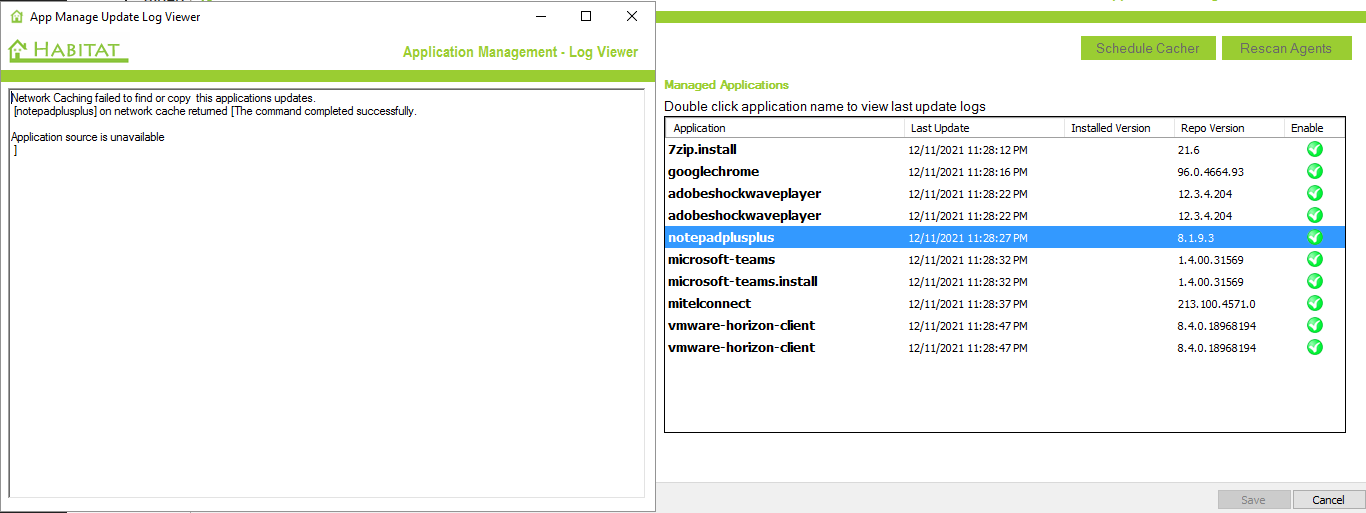
Task: Click the Cancel button
Action: point(1328,500)
